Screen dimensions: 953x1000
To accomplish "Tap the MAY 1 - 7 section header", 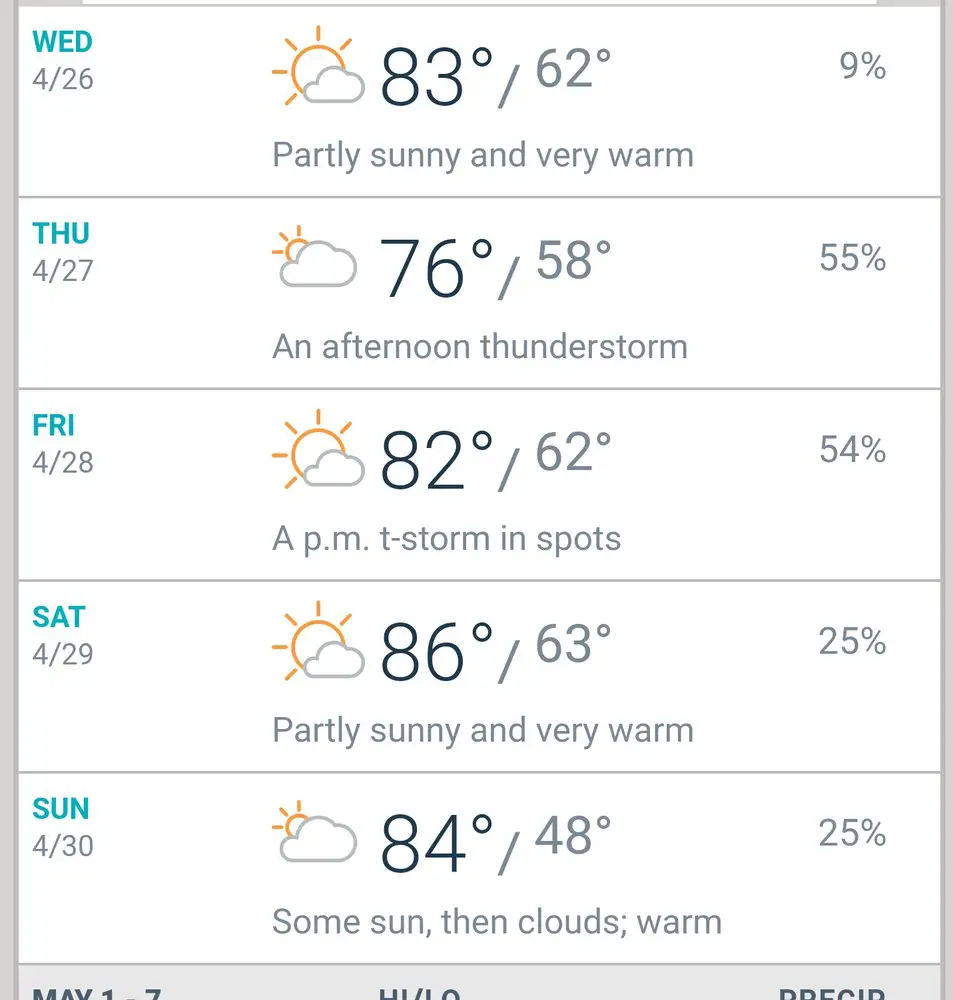I will tap(97, 994).
